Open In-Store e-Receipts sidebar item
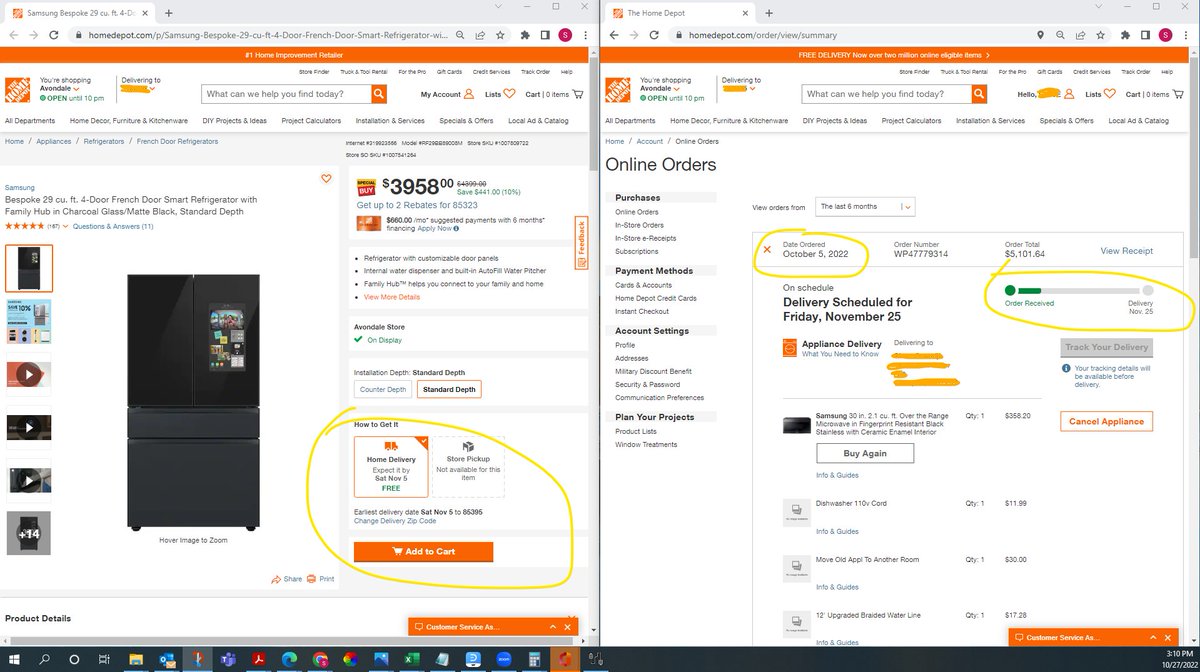Viewport: 1200px width, 672px height. click(645, 238)
